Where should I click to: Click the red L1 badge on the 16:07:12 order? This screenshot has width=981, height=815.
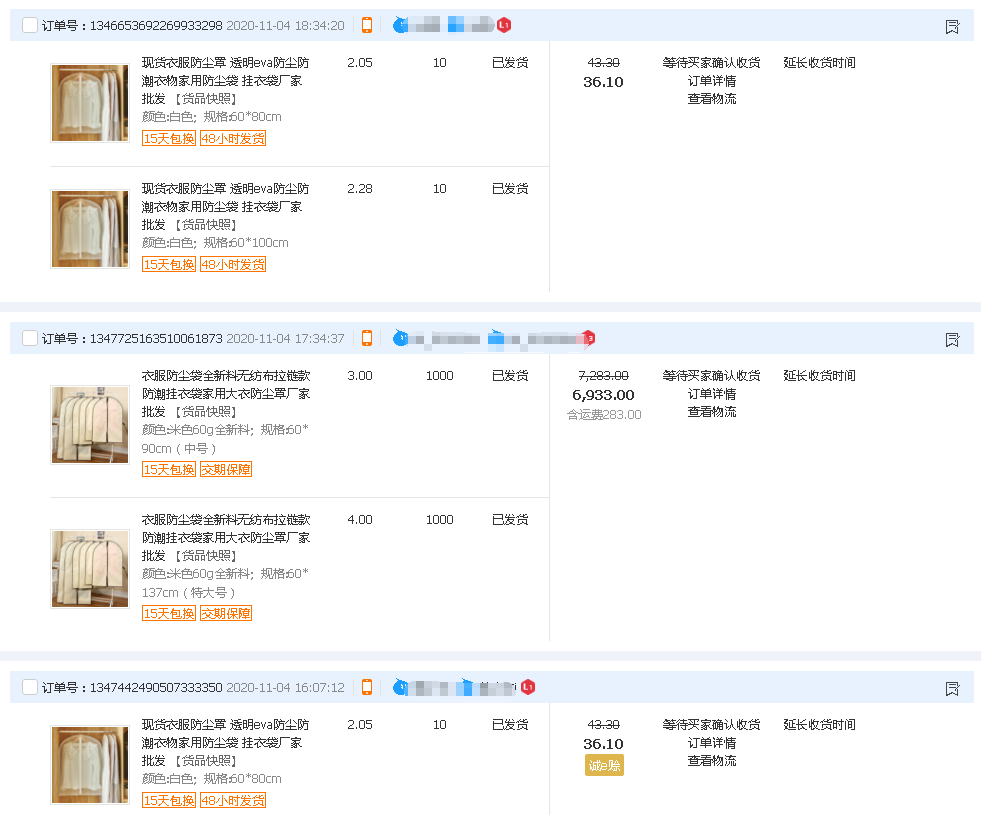528,688
